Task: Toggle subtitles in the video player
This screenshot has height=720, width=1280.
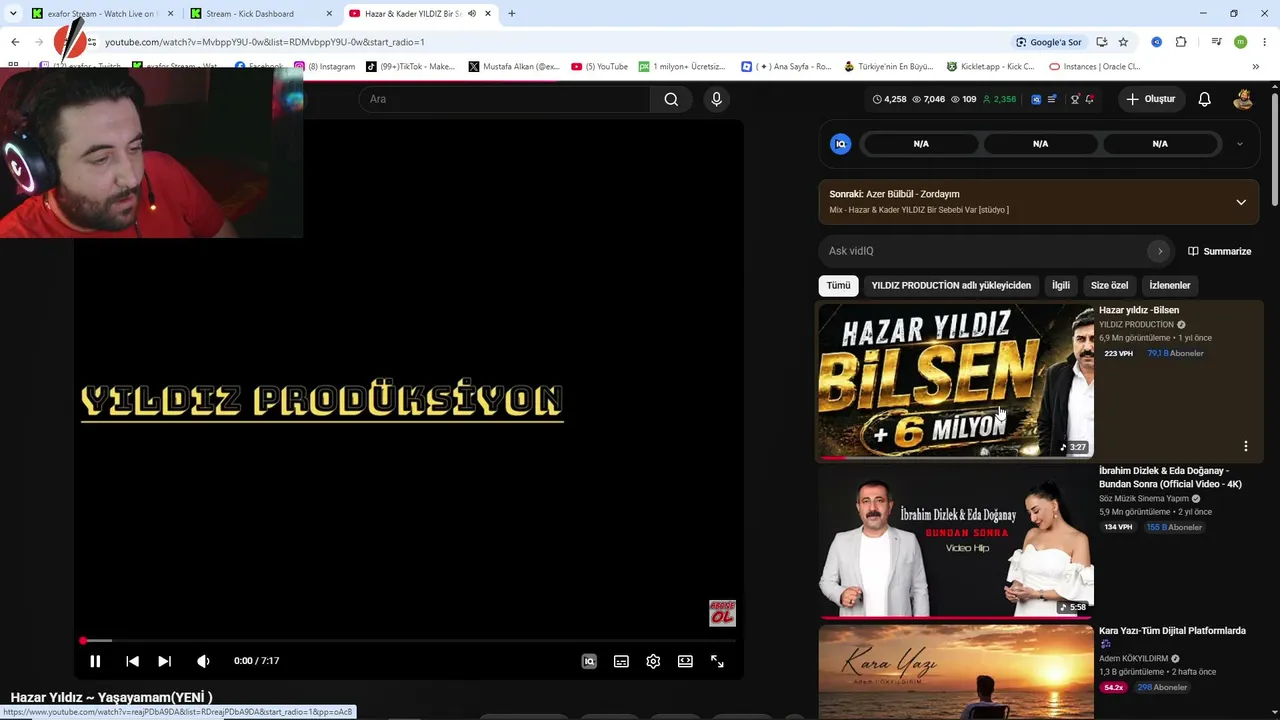Action: coord(621,661)
